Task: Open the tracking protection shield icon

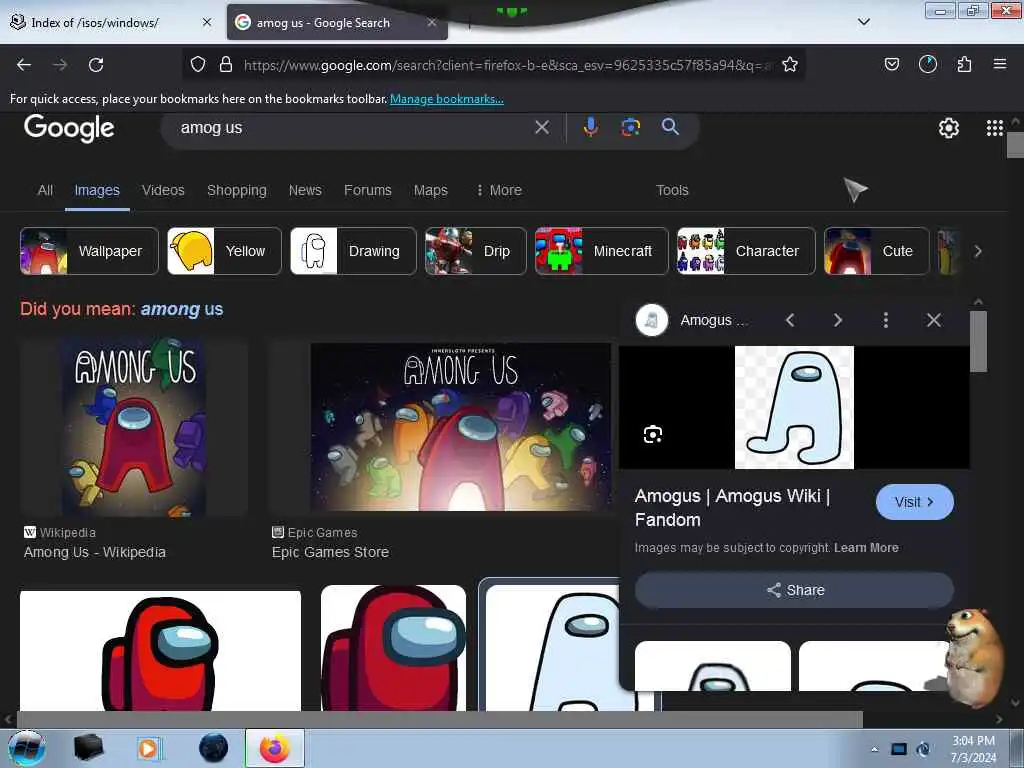Action: coord(198,64)
